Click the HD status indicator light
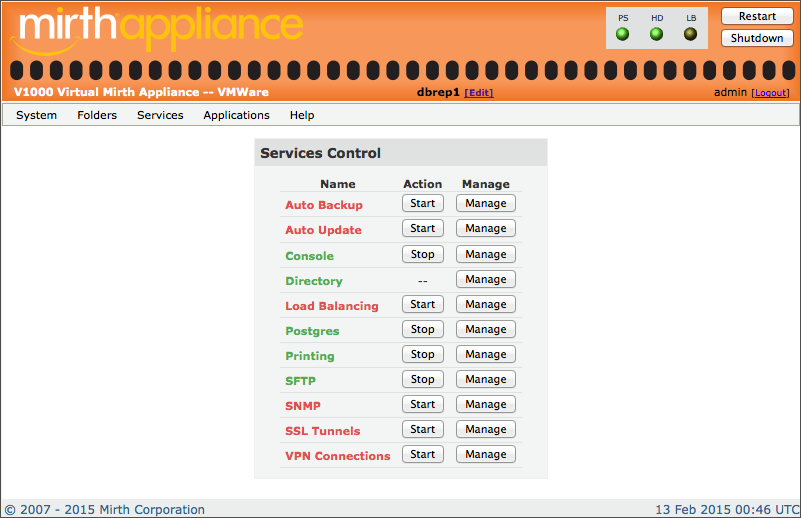The width and height of the screenshot is (801, 518). 656,34
